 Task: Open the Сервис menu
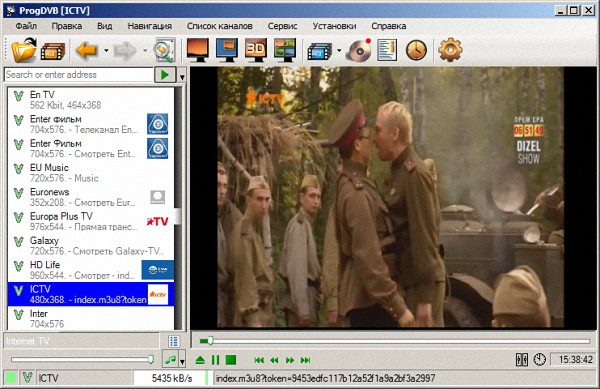point(282,26)
